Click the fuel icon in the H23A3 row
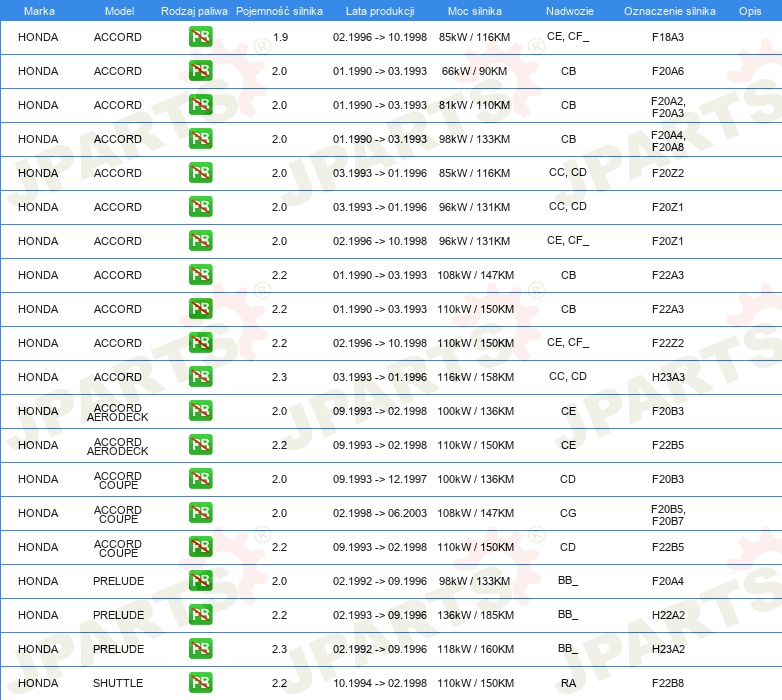The width and height of the screenshot is (782, 700). click(200, 376)
